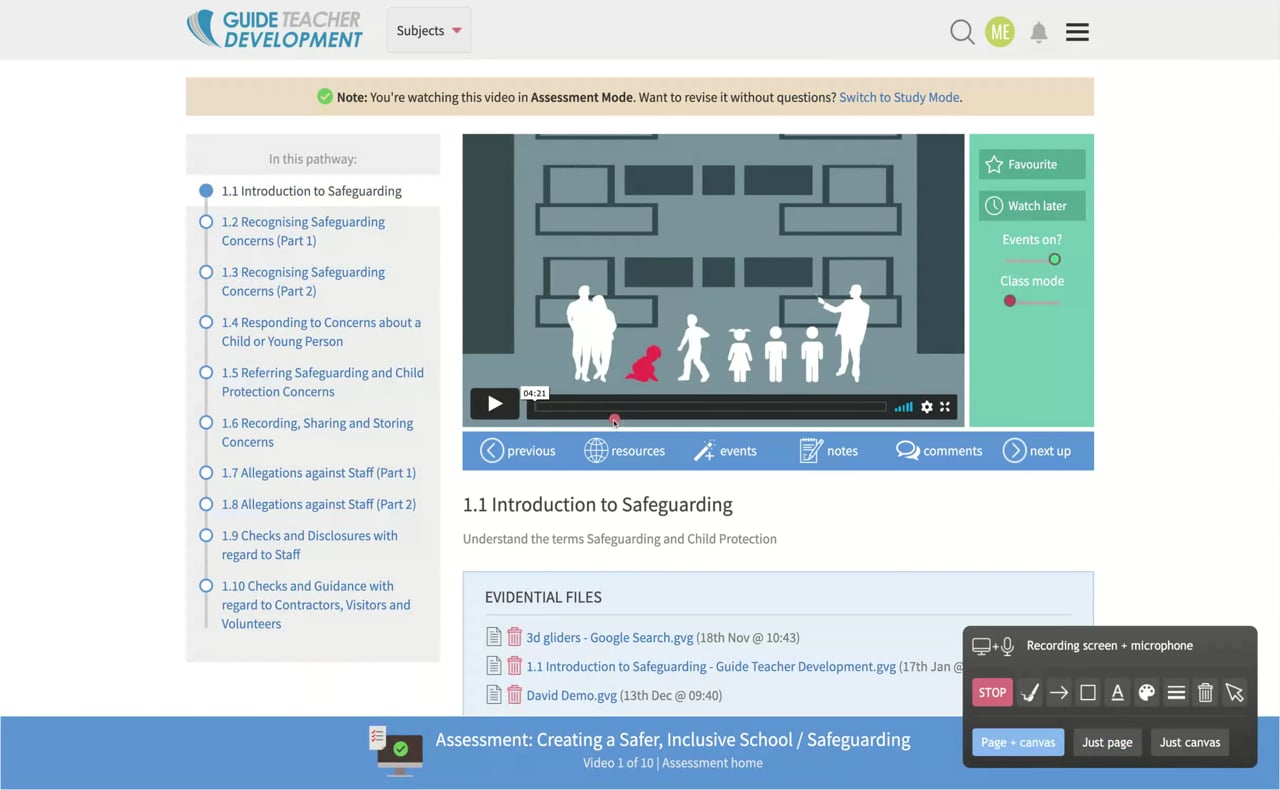The width and height of the screenshot is (1280, 790).
Task: Open the Subjects dropdown
Action: (429, 31)
